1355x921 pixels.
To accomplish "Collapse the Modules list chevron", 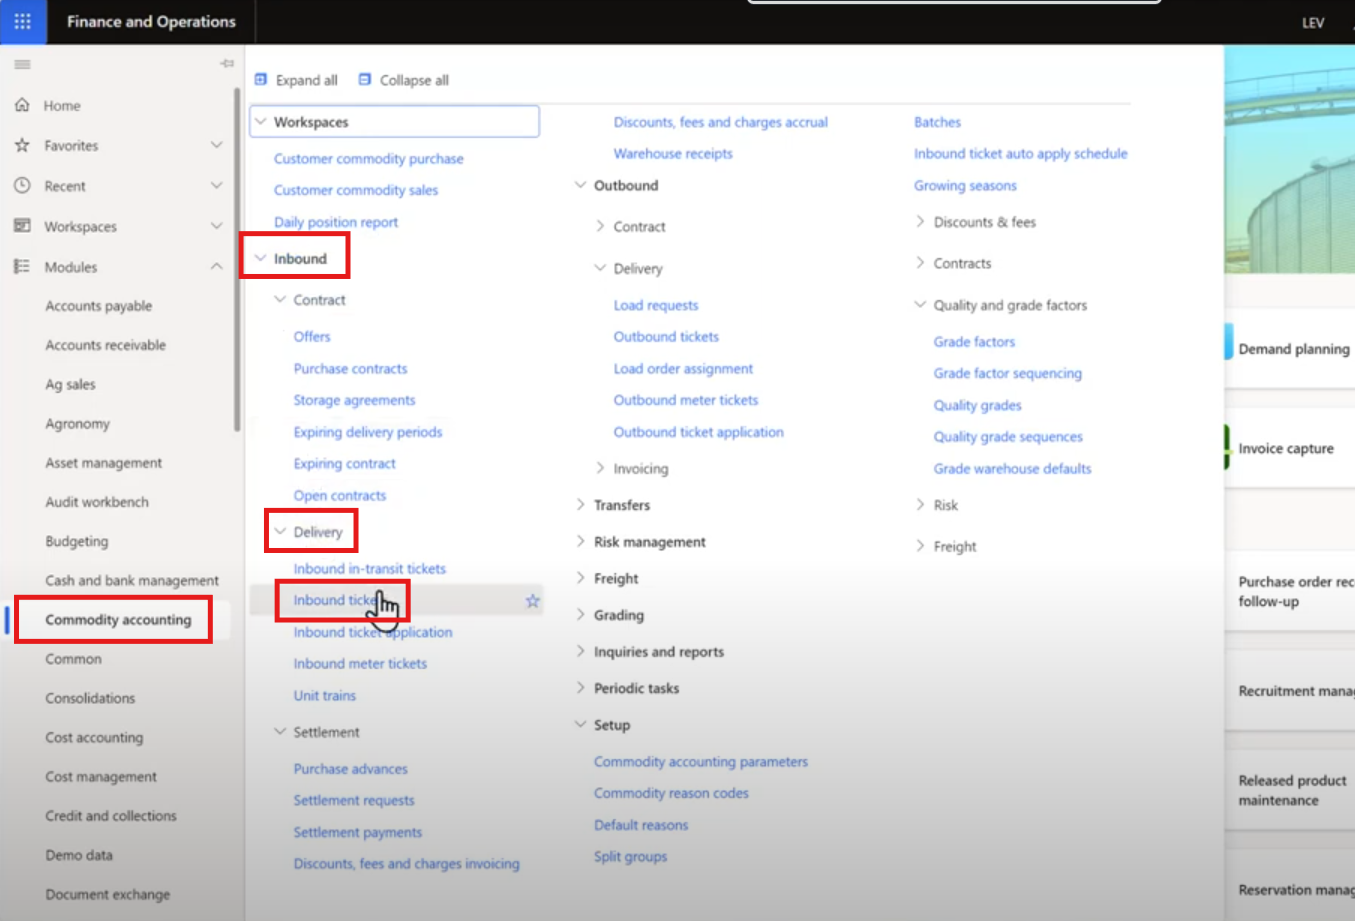I will 216,266.
